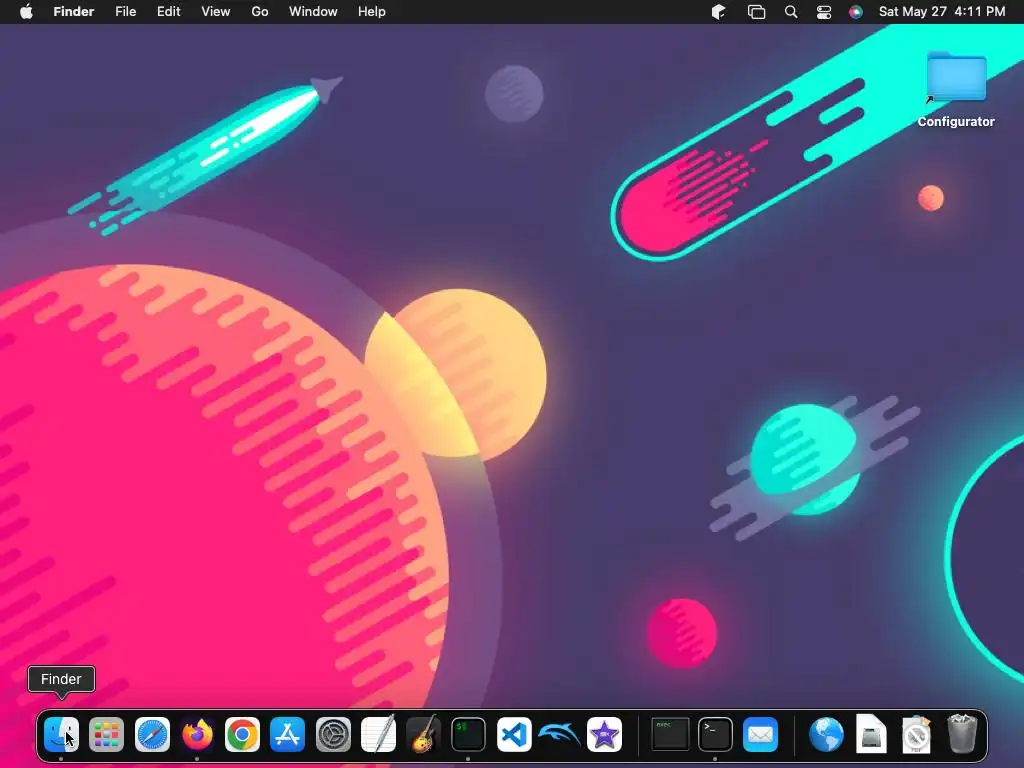The width and height of the screenshot is (1024, 768).
Task: Open Mail from the Dock
Action: pos(760,735)
